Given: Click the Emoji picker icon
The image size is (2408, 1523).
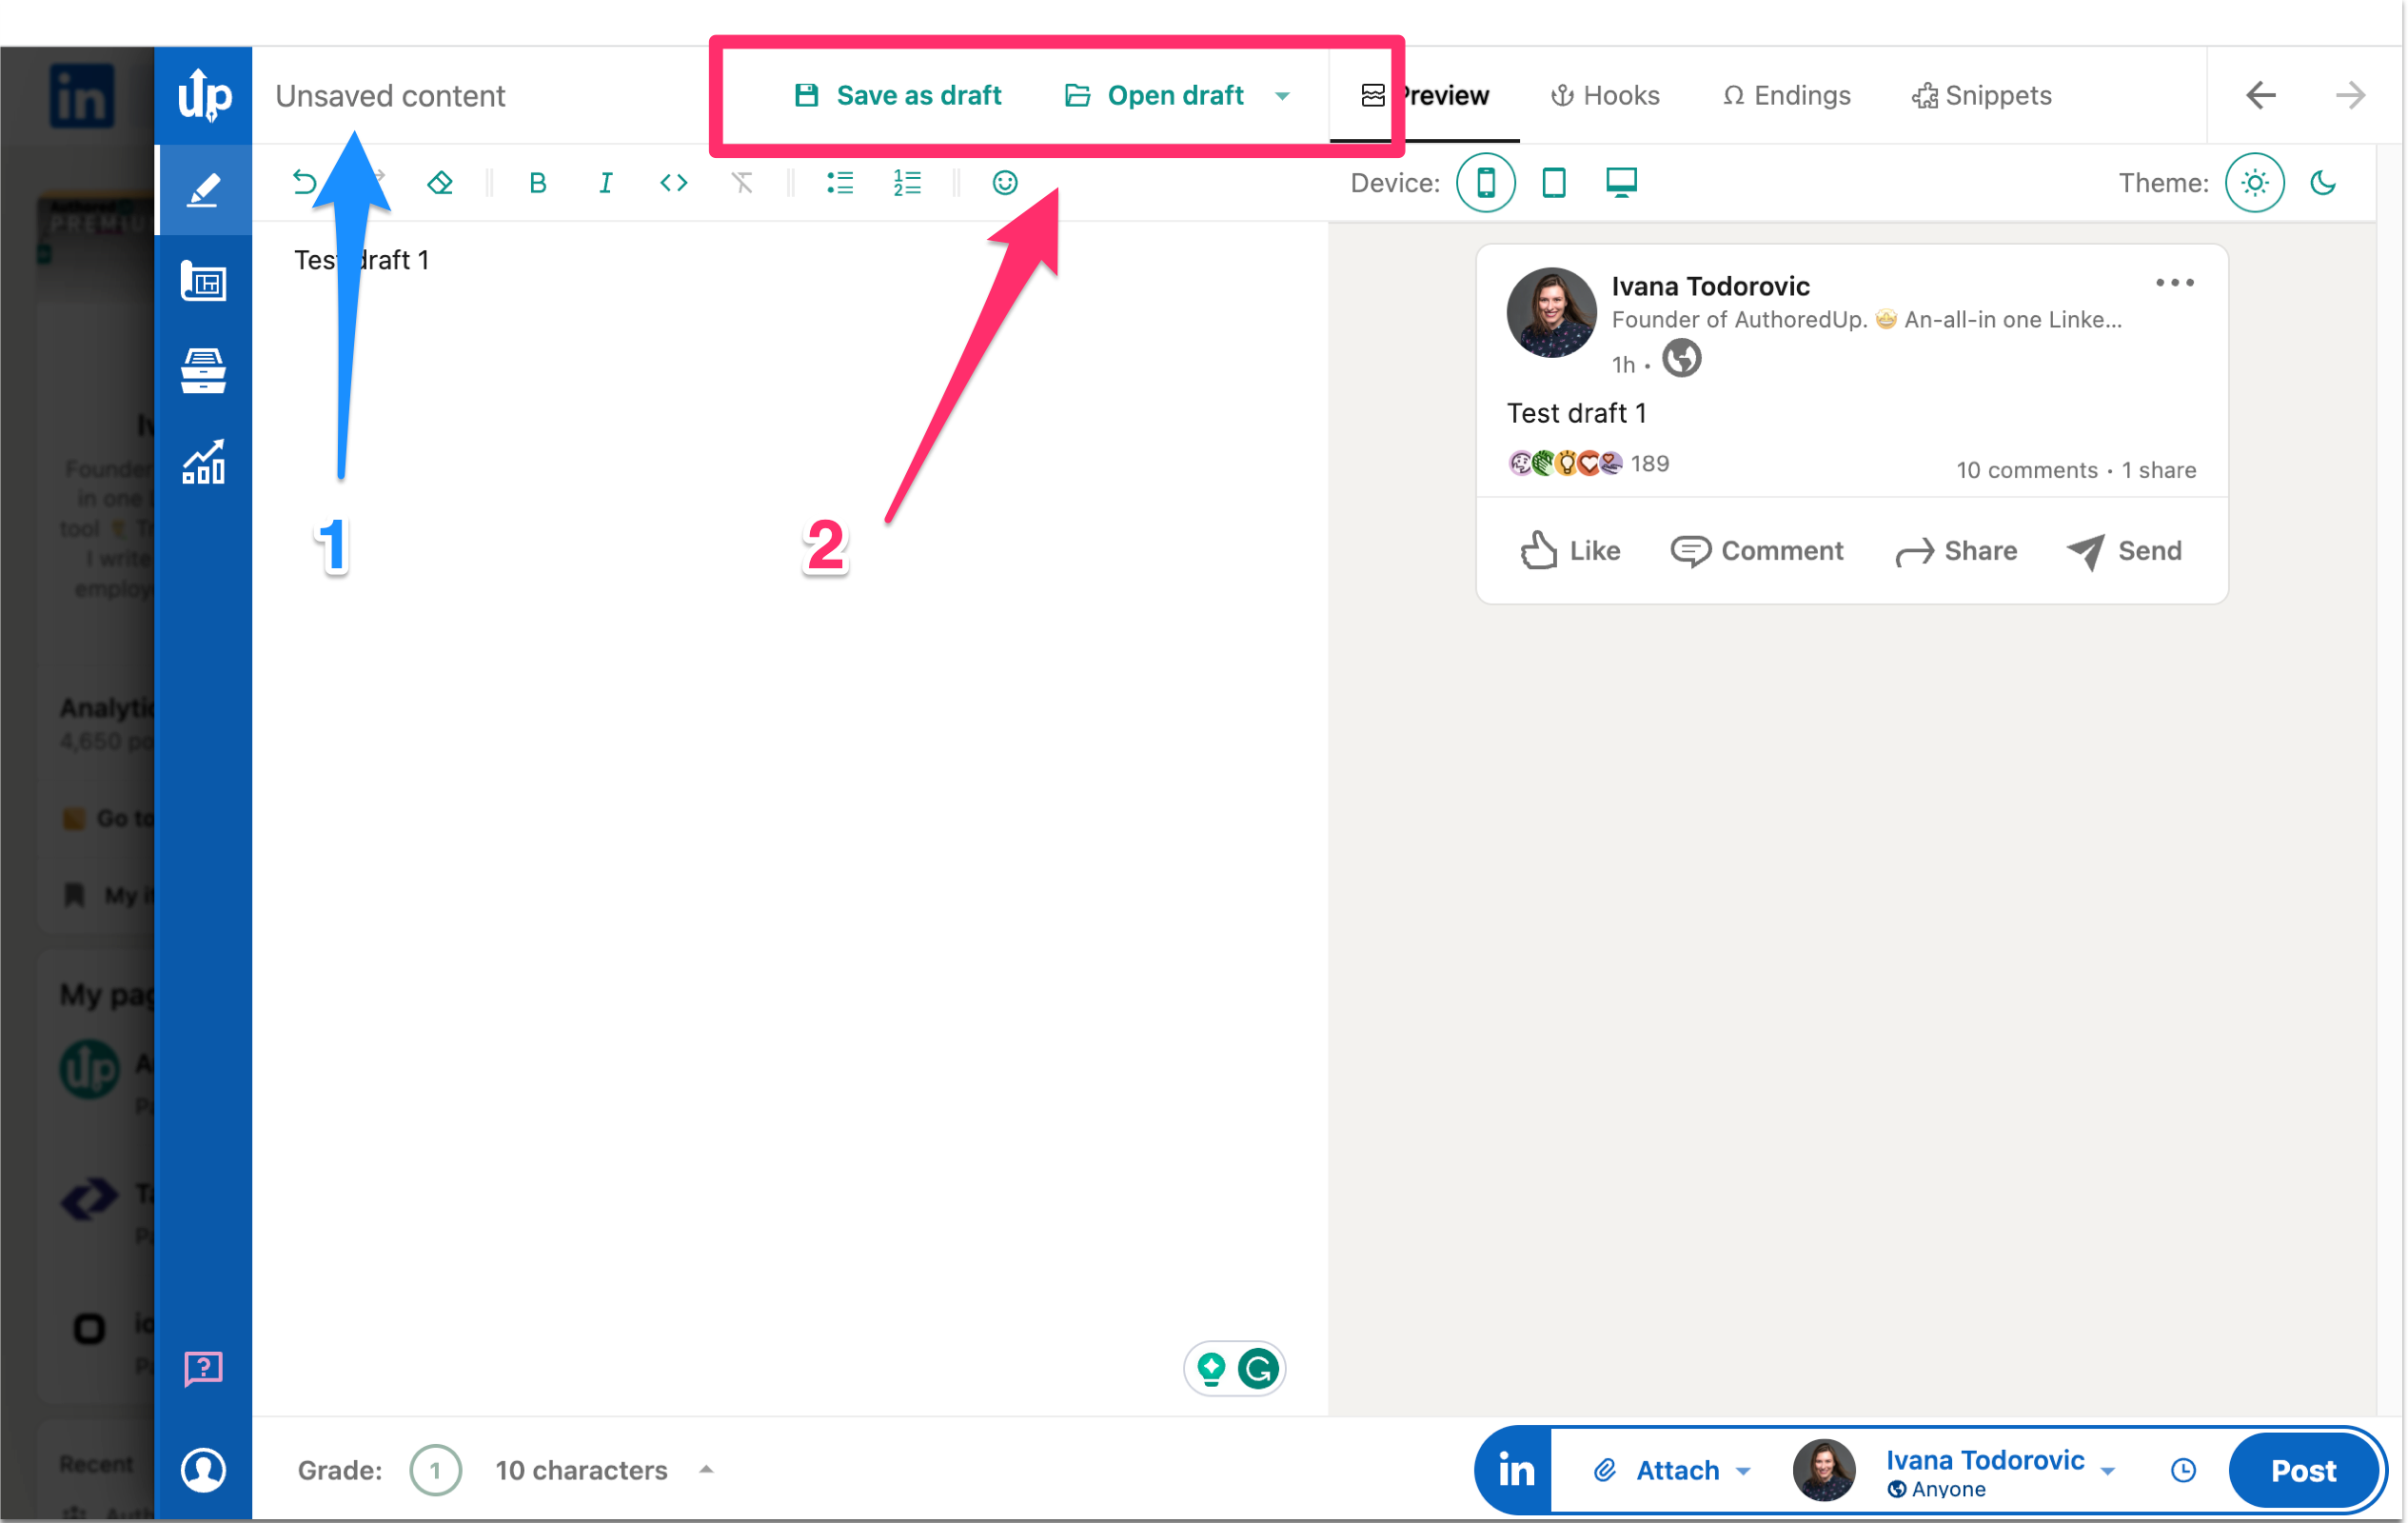Looking at the screenshot, I should point(1005,183).
